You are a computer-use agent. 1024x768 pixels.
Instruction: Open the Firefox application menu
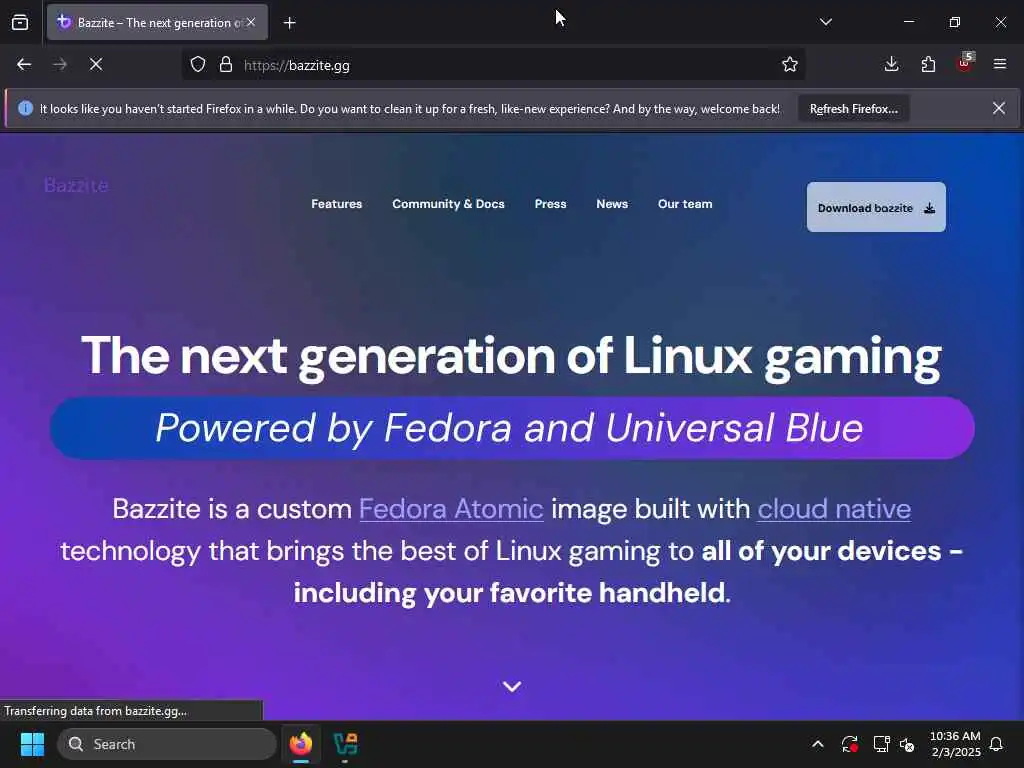click(x=1000, y=65)
